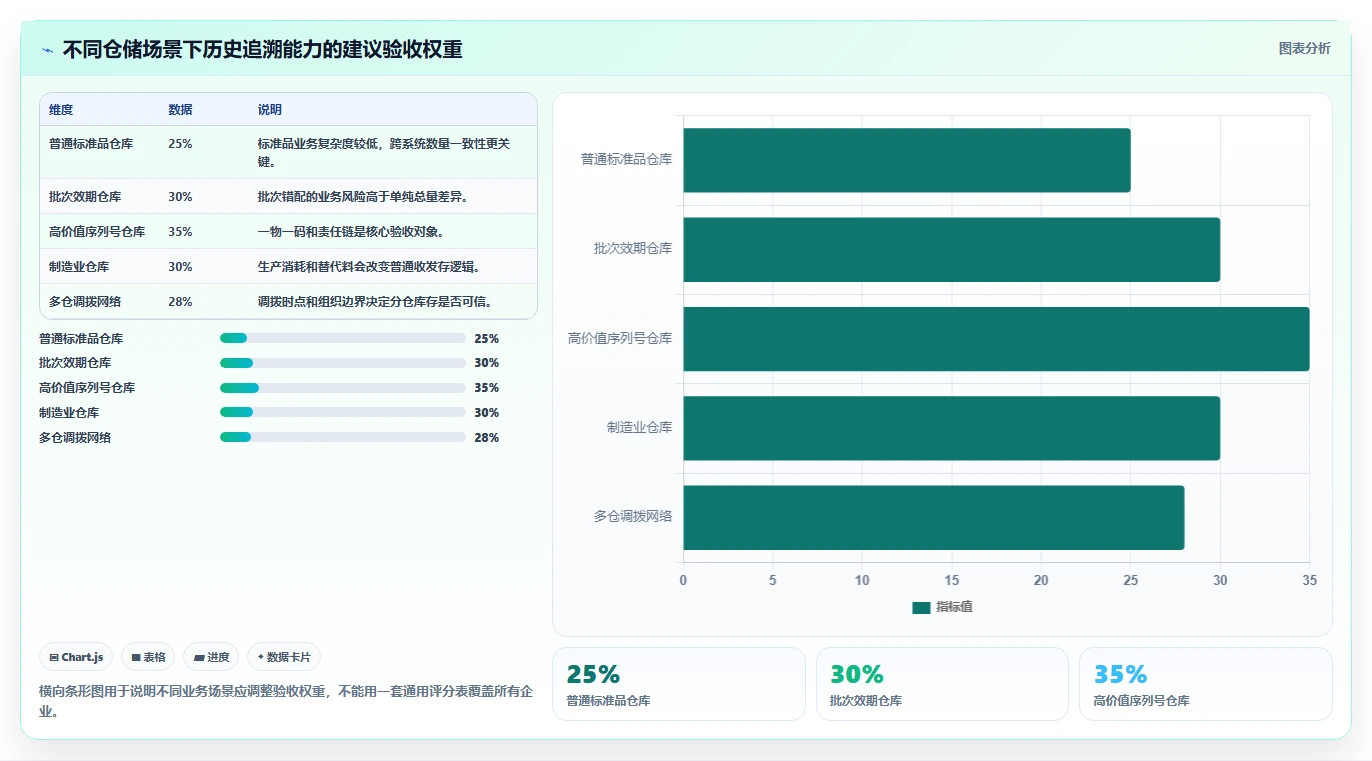Select the Chart.js tag chip
The width and height of the screenshot is (1372, 761).
point(77,657)
